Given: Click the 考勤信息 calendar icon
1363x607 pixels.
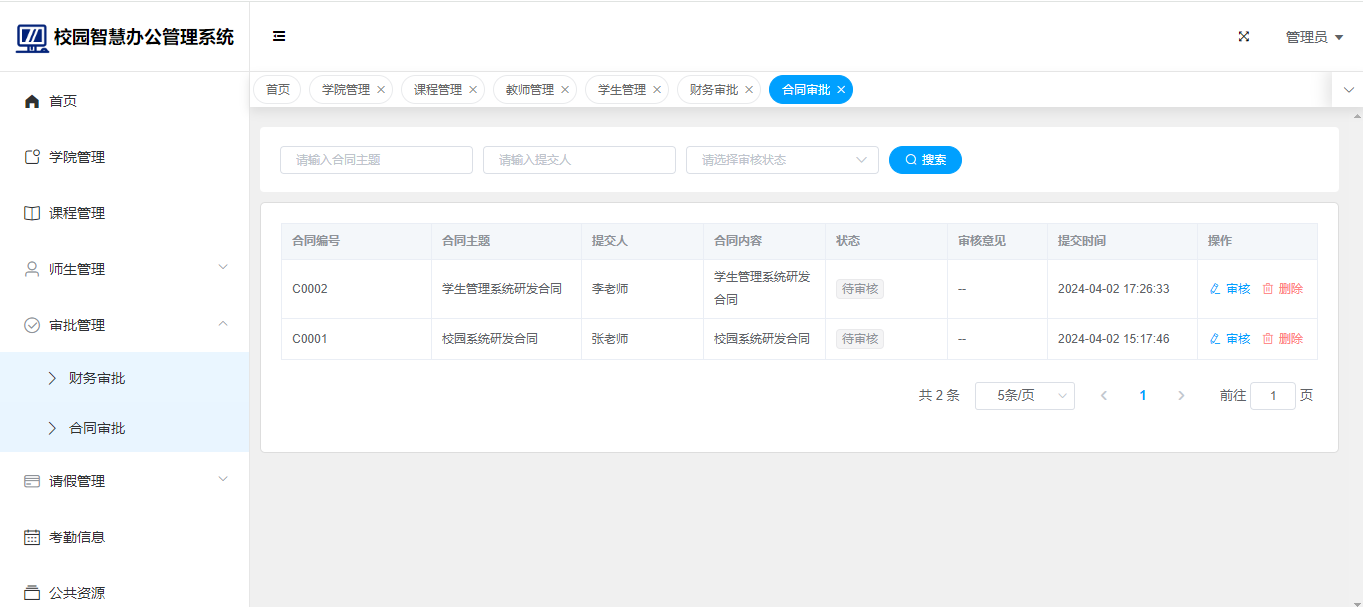Looking at the screenshot, I should click(x=32, y=537).
